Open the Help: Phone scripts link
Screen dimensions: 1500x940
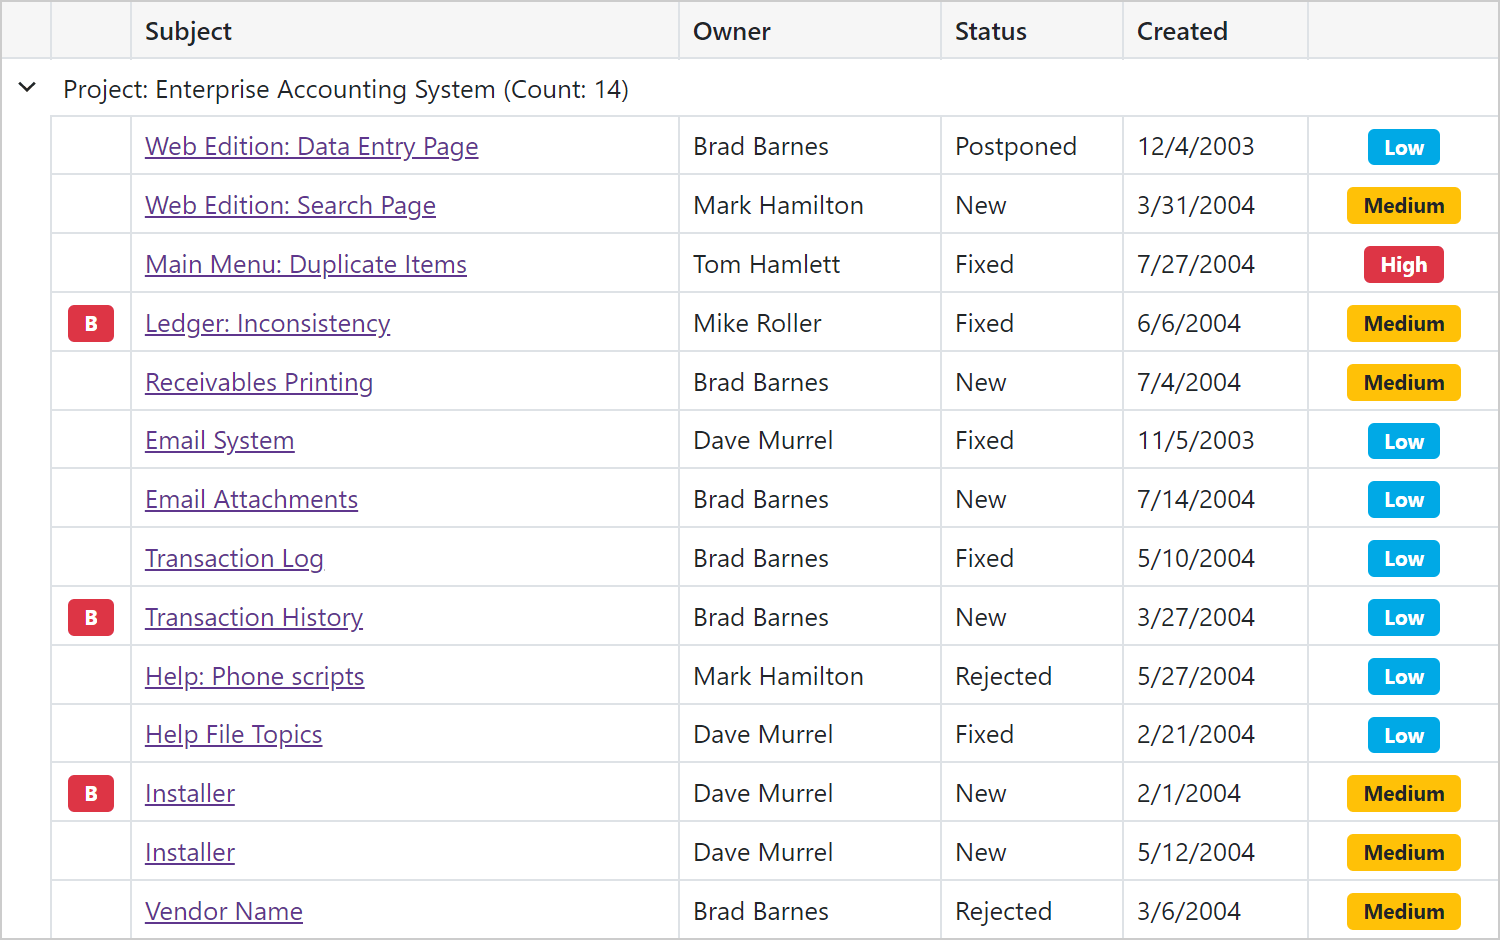pyautogui.click(x=255, y=676)
